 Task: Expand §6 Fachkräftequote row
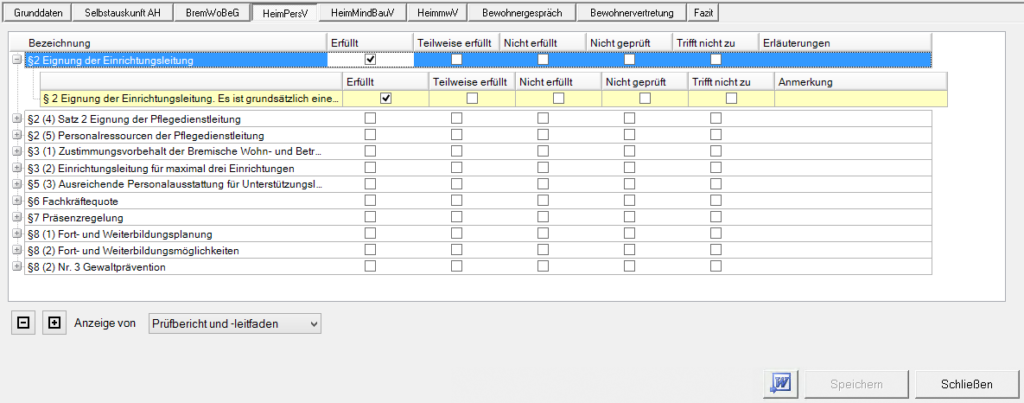pyautogui.click(x=17, y=201)
